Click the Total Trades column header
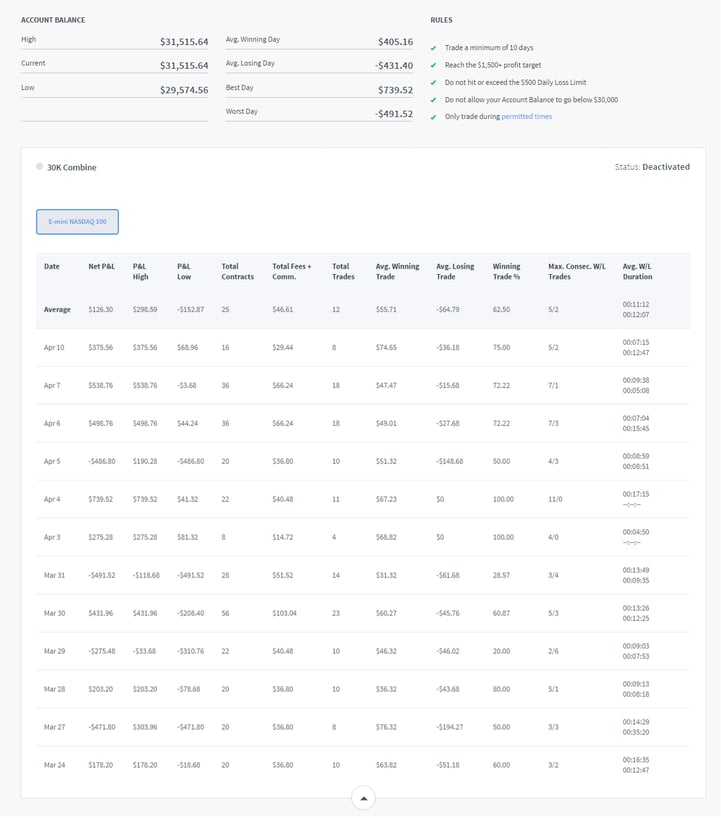 (x=342, y=272)
